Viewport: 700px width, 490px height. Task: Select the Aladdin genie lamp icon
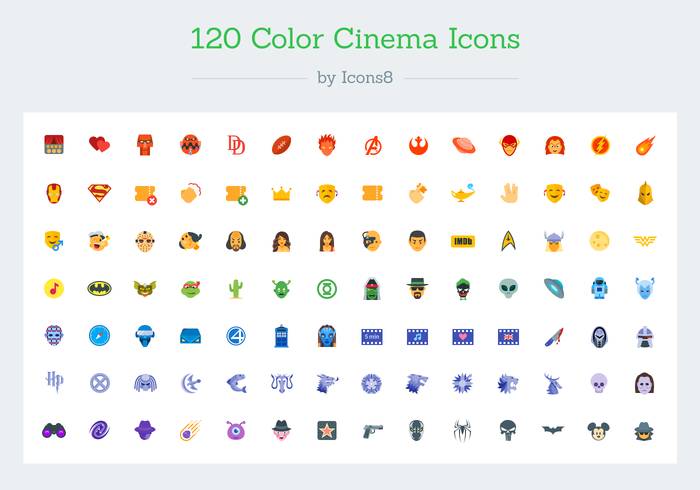click(x=462, y=193)
